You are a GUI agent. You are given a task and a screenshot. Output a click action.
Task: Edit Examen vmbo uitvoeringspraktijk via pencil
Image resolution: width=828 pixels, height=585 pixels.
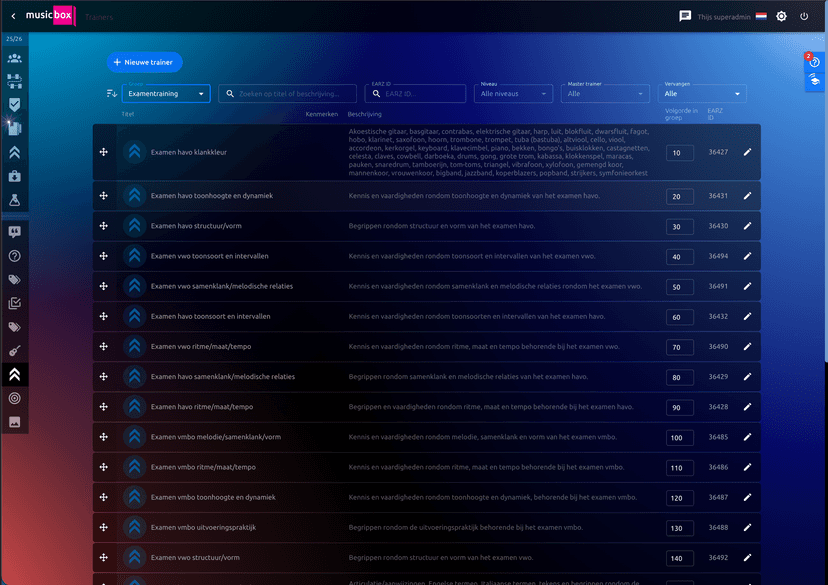(x=747, y=527)
